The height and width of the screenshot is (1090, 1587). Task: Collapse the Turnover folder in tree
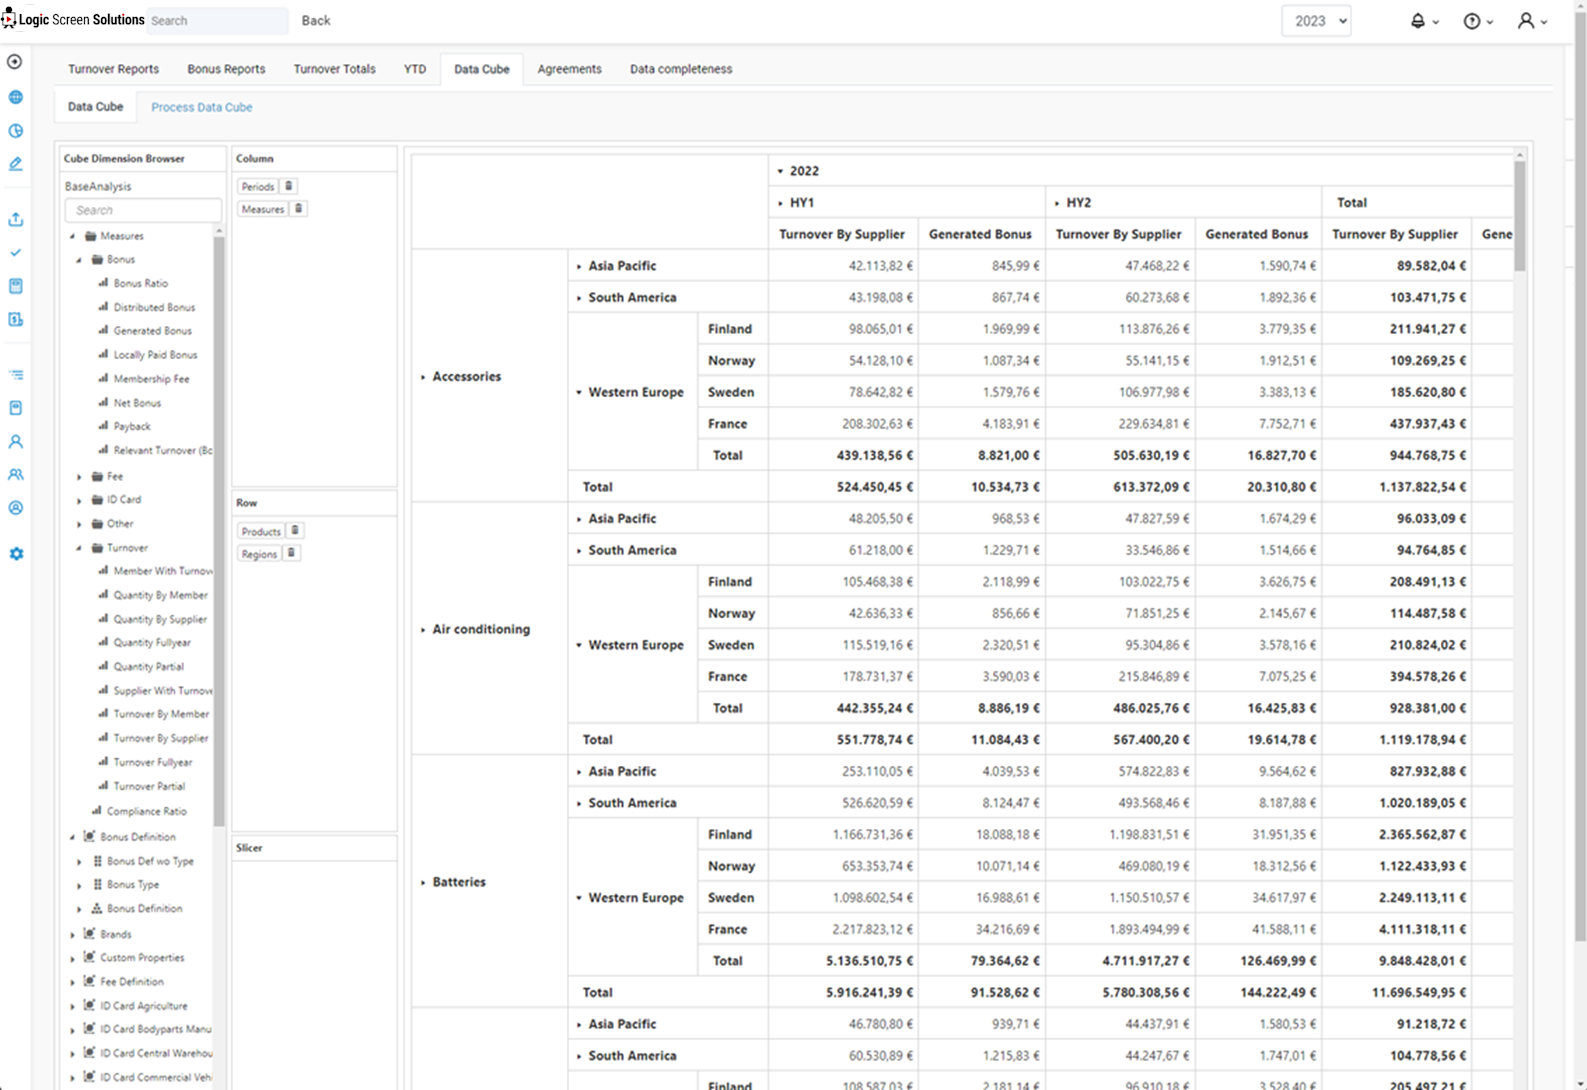click(79, 548)
